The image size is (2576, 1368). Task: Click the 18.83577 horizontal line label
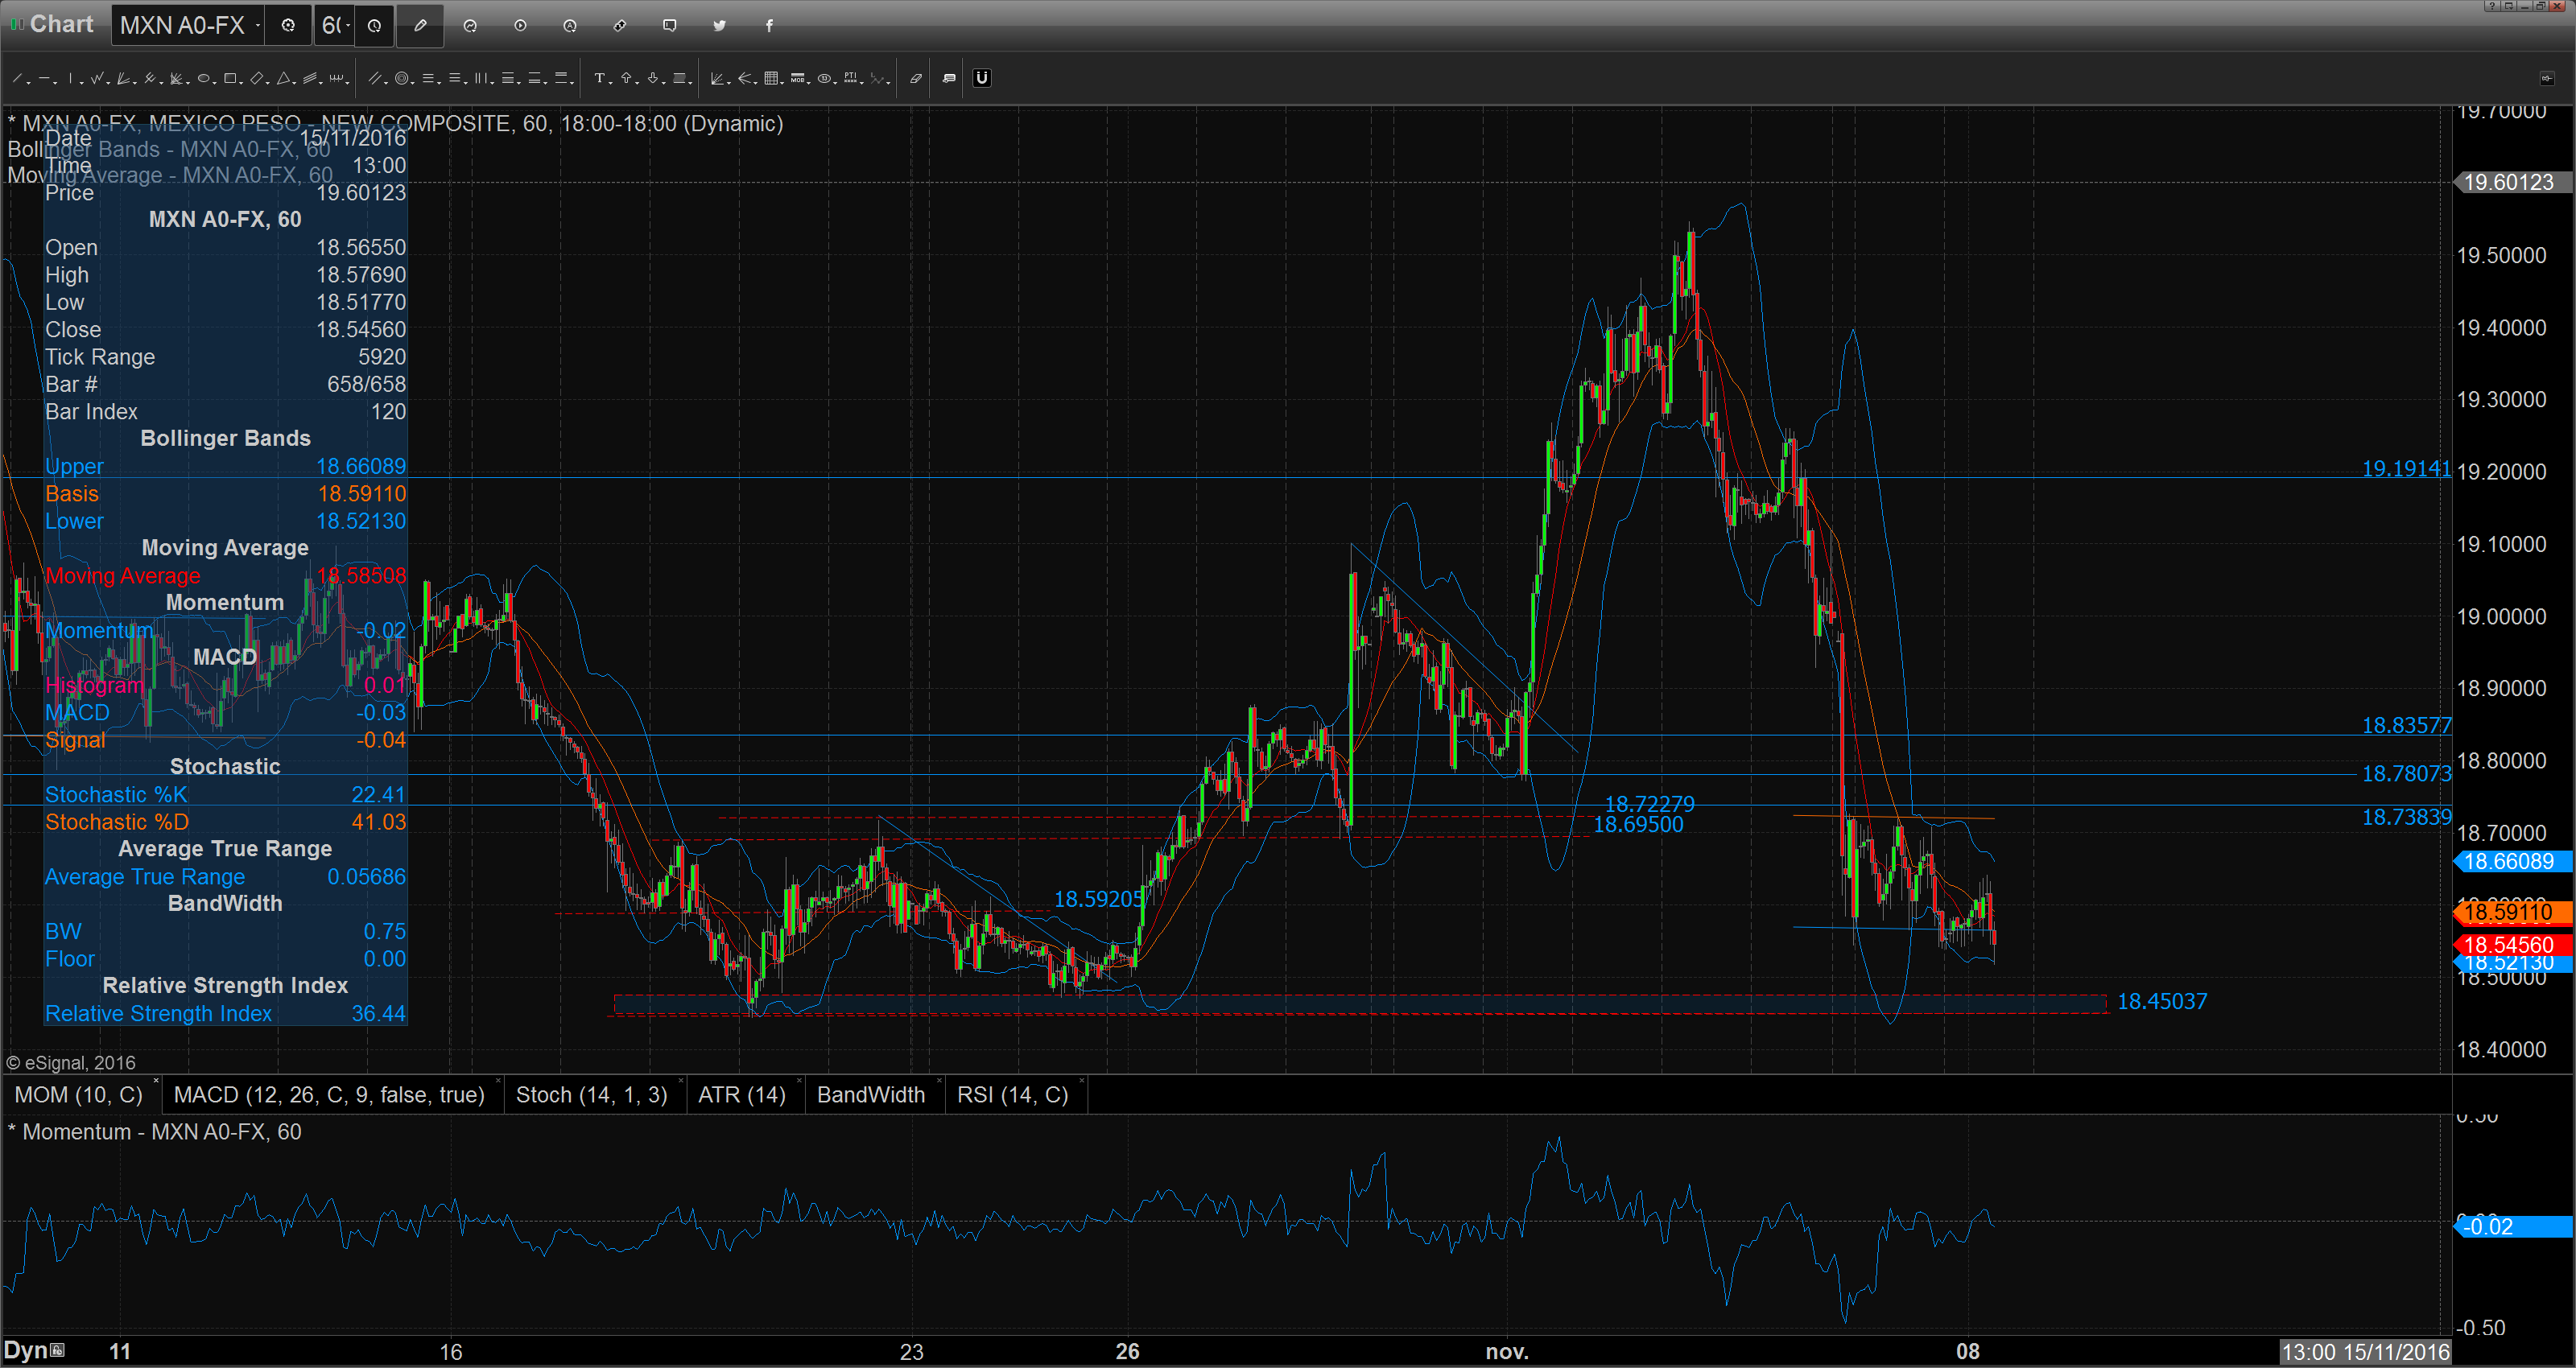tap(2406, 725)
